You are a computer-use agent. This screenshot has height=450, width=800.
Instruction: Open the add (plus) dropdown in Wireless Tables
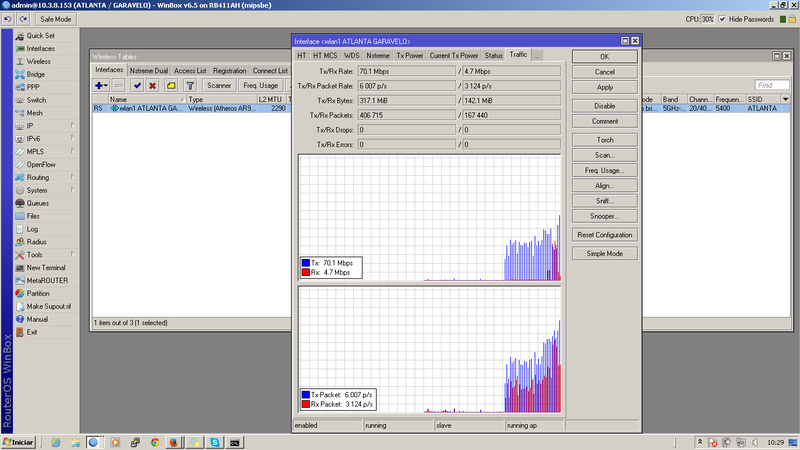(101, 86)
